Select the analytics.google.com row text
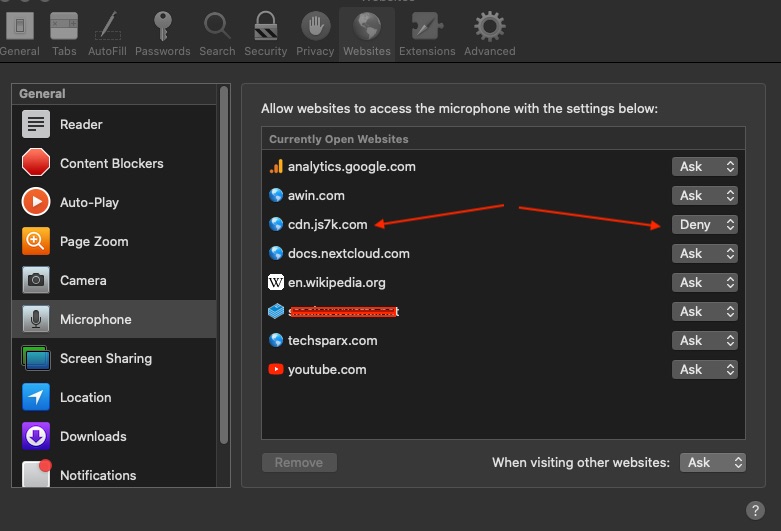 click(352, 166)
